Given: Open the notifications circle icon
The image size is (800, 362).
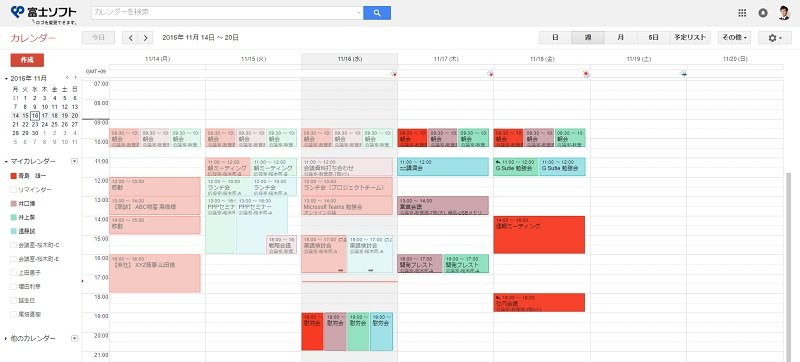Looking at the screenshot, I should (x=763, y=13).
